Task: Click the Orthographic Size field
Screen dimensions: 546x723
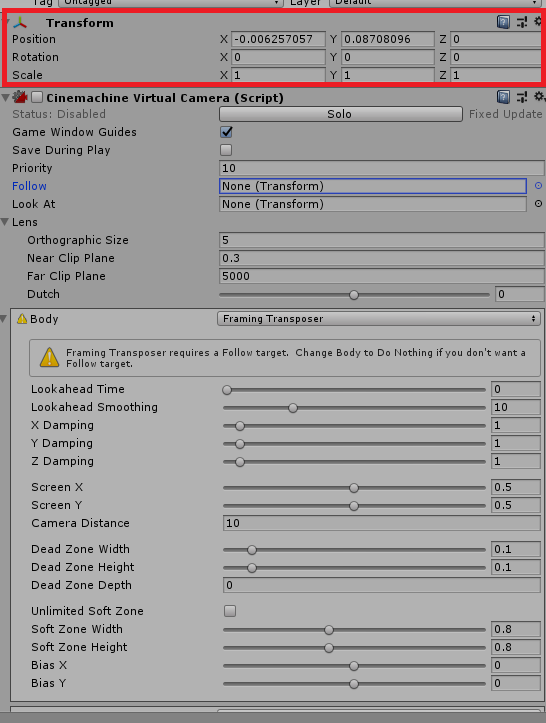Action: [x=382, y=240]
